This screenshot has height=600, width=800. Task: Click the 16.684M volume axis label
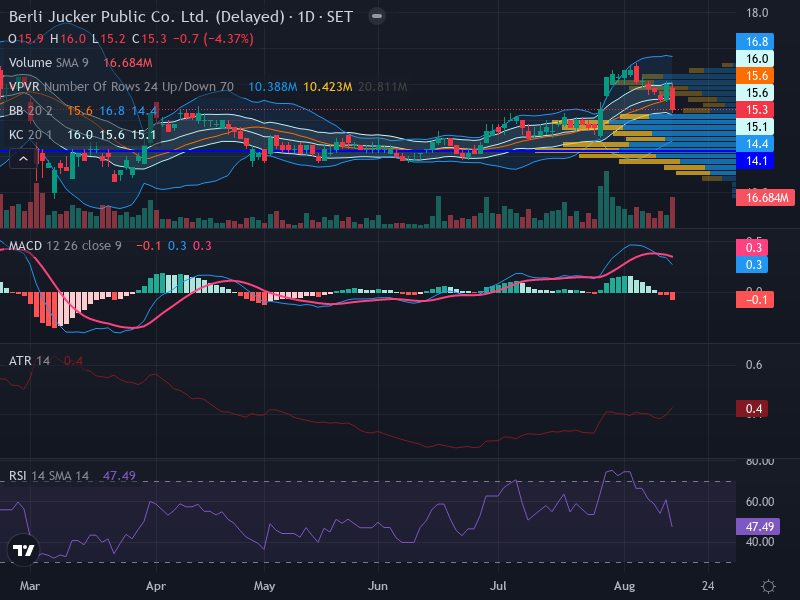tap(765, 197)
